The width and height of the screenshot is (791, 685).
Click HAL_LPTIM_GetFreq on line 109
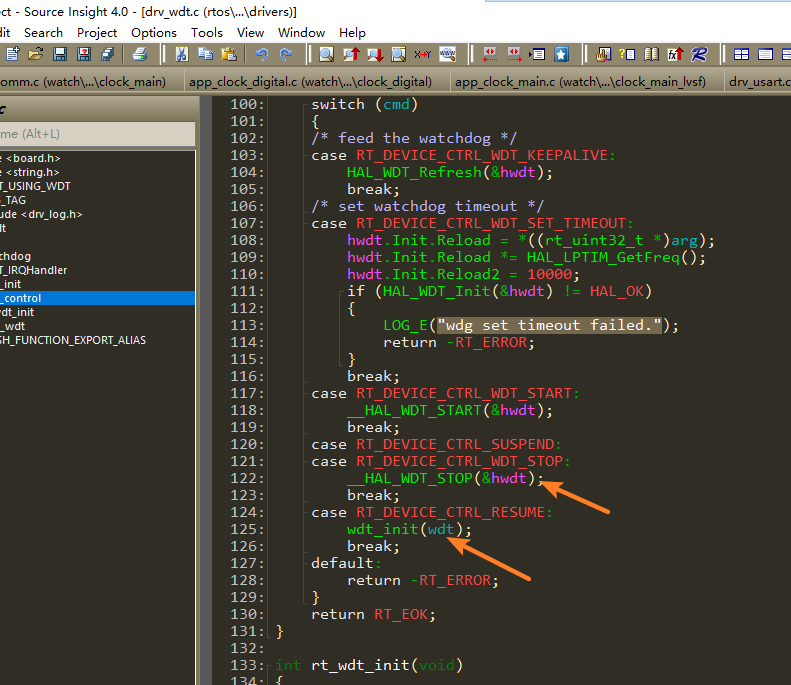pos(603,257)
